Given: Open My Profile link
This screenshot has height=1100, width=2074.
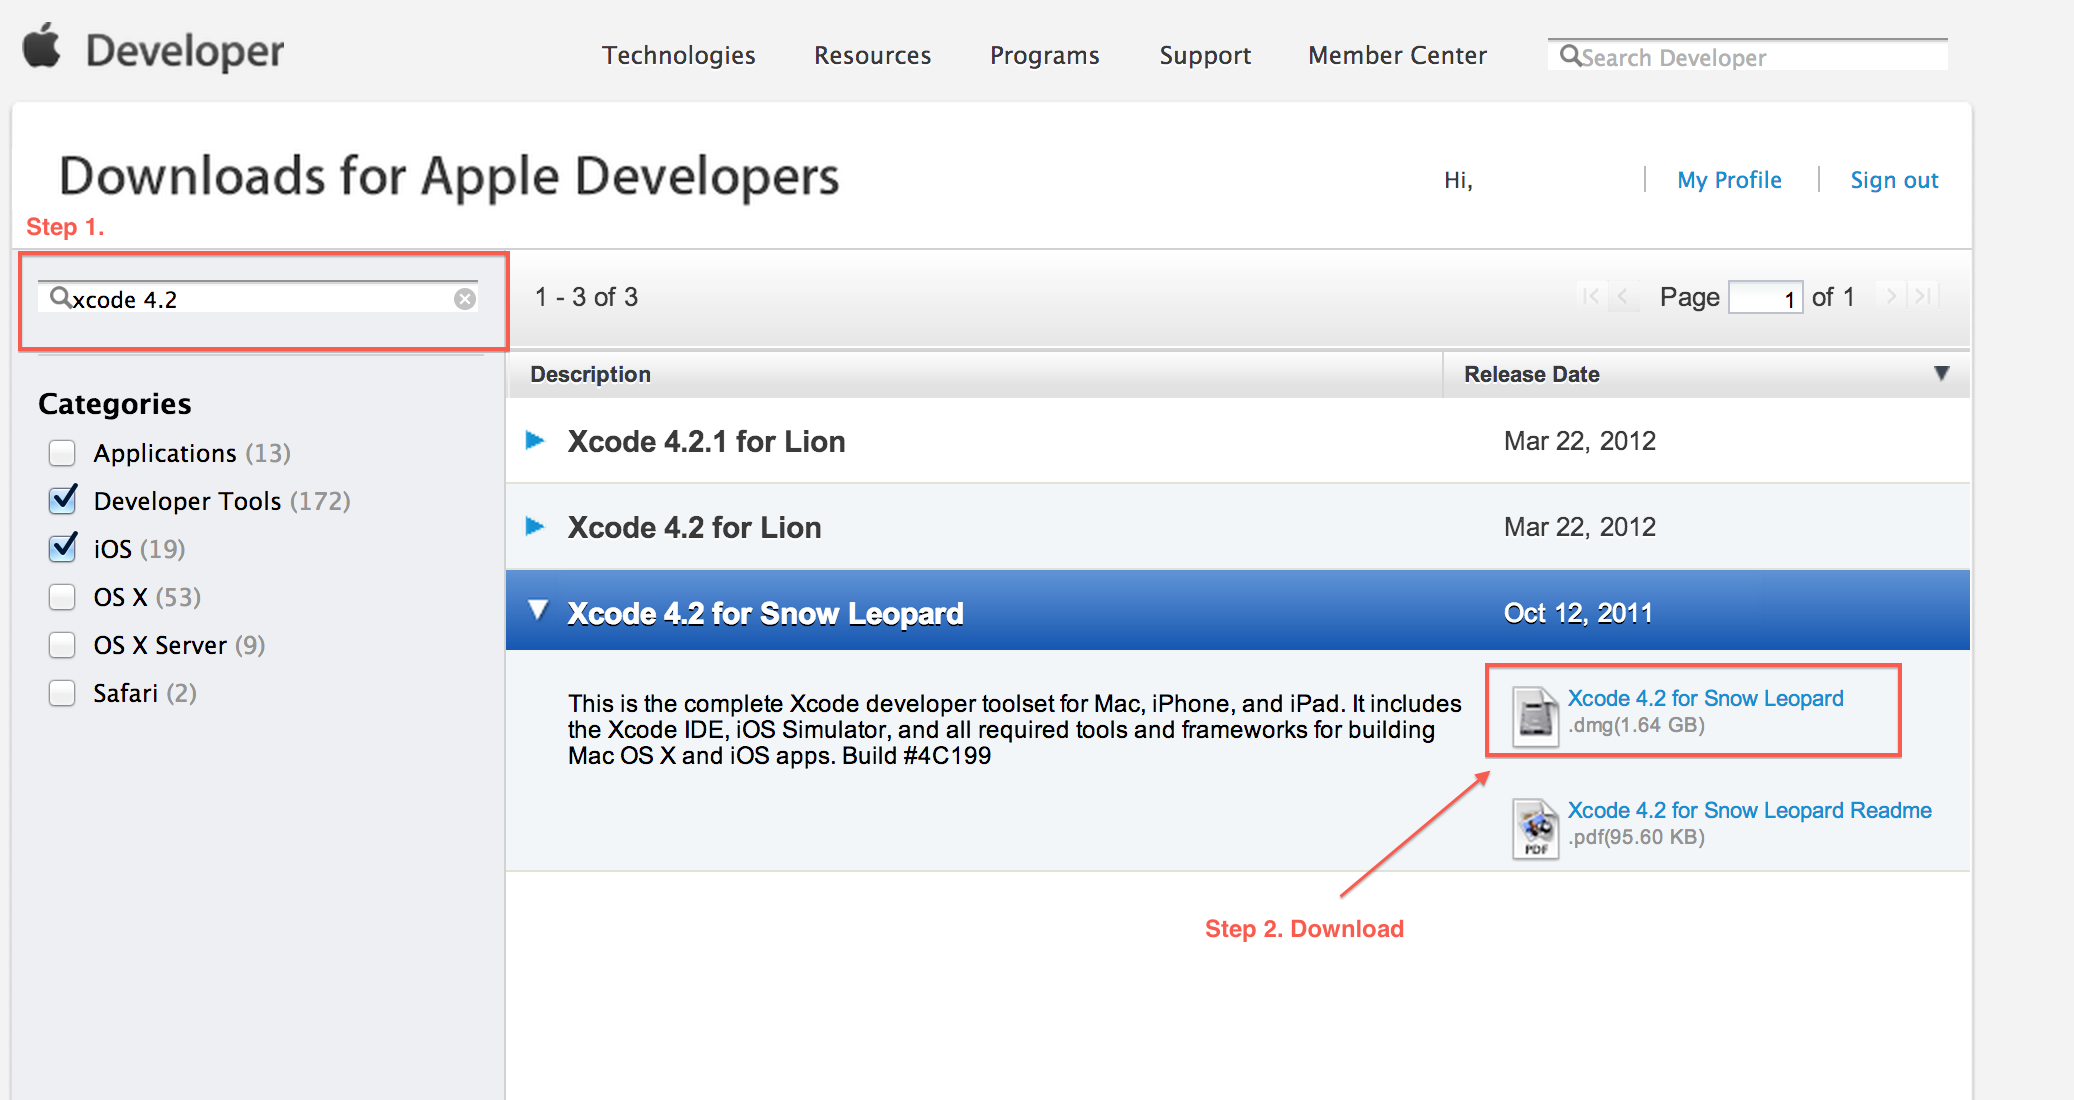Looking at the screenshot, I should [1729, 180].
